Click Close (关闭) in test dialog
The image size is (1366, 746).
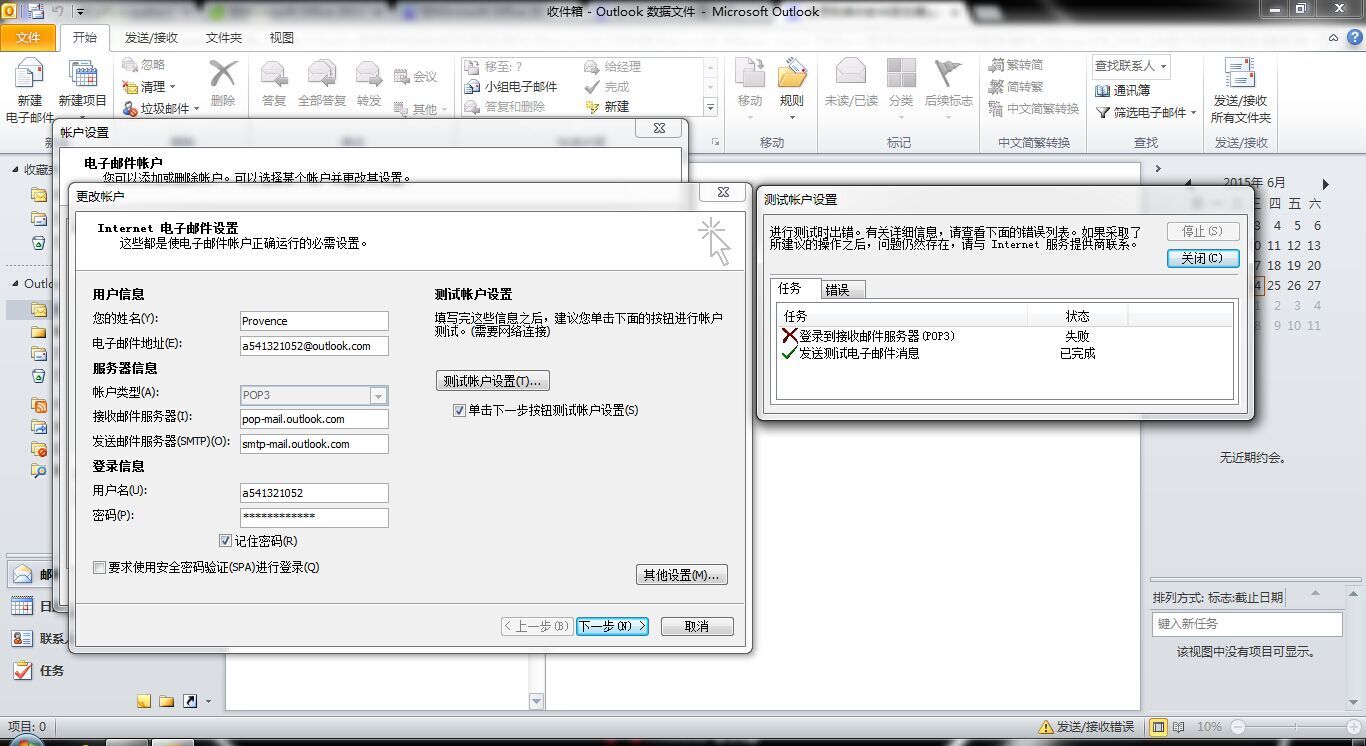pyautogui.click(x=1203, y=258)
